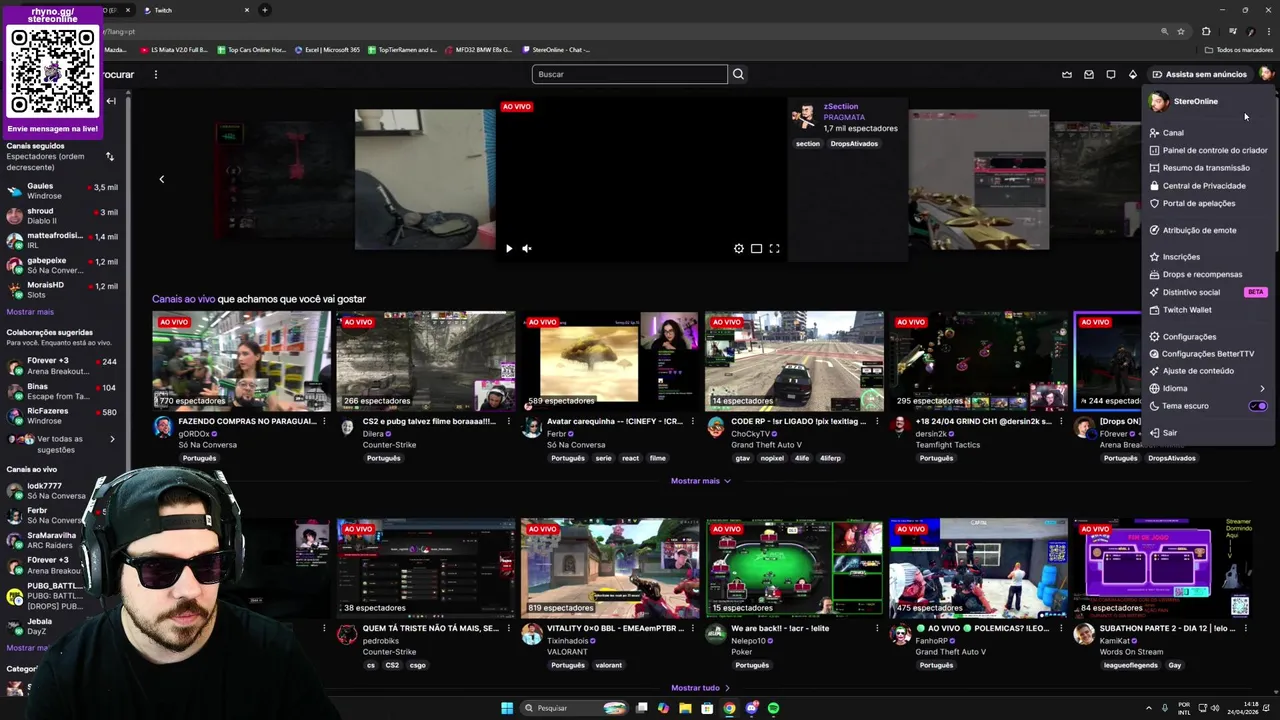
Task: Toggle theatre mode on featured player
Action: click(757, 248)
